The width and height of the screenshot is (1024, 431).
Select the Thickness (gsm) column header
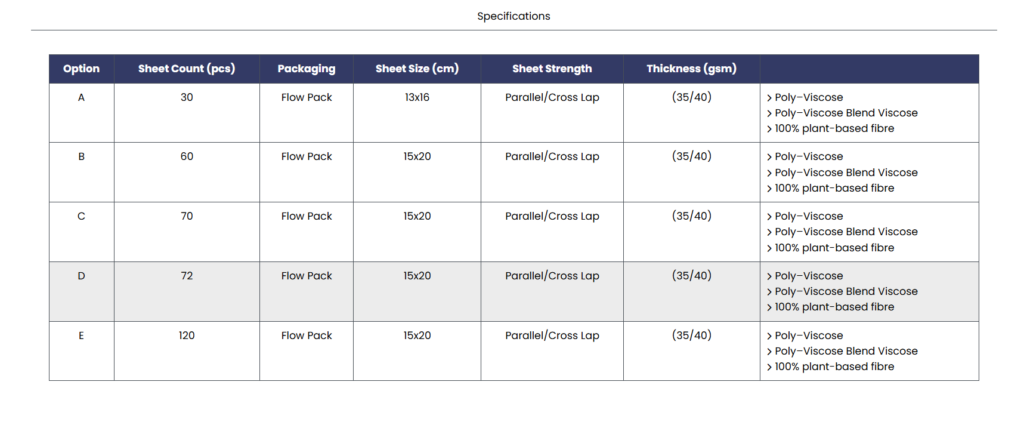[691, 69]
